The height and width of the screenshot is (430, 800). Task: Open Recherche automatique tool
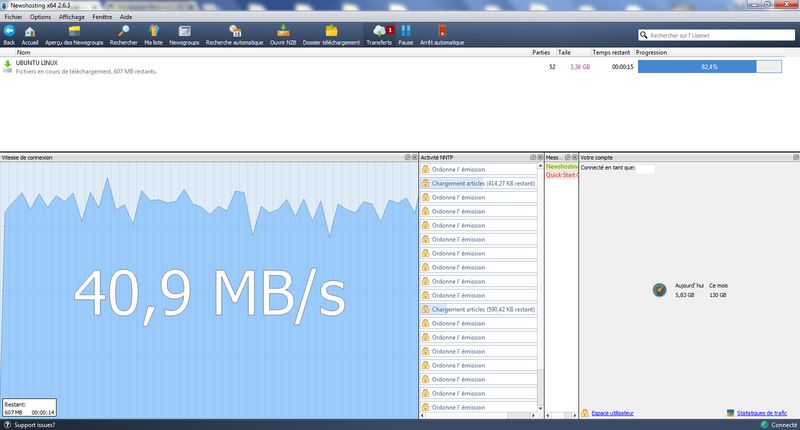click(x=234, y=33)
